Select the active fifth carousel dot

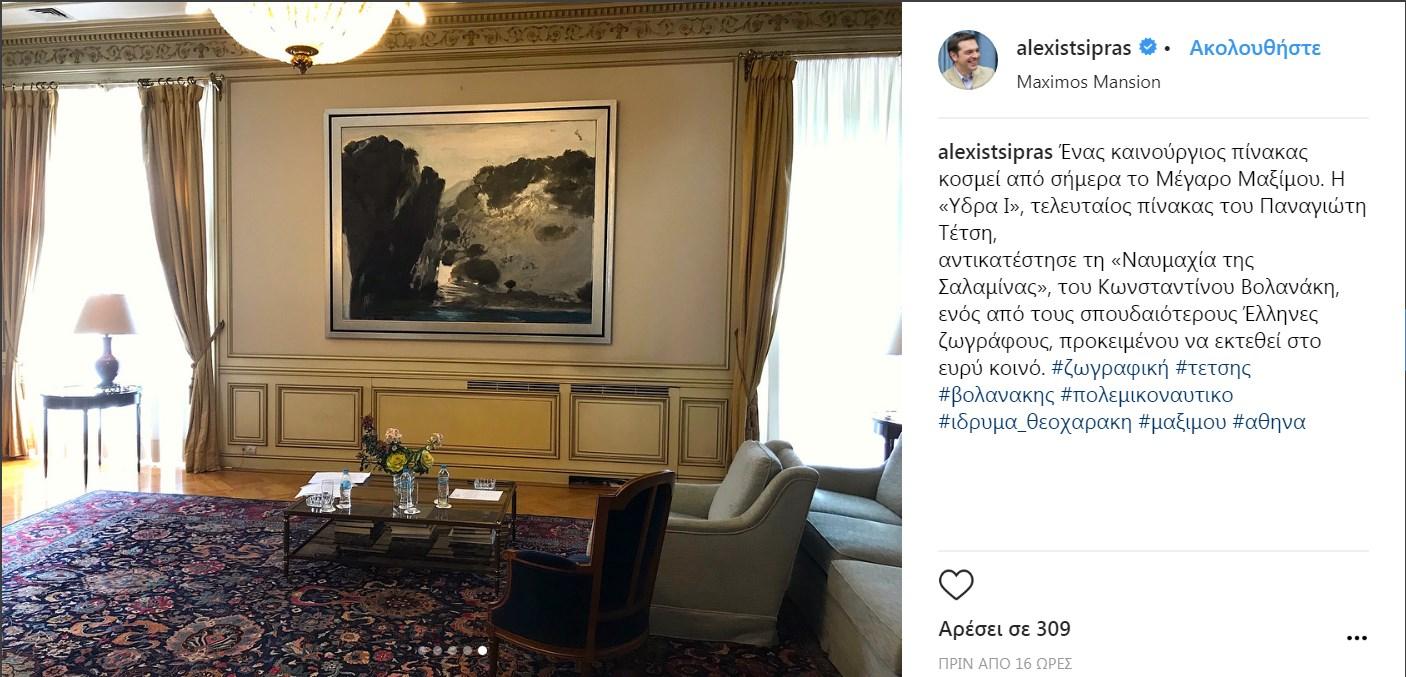pos(482,650)
